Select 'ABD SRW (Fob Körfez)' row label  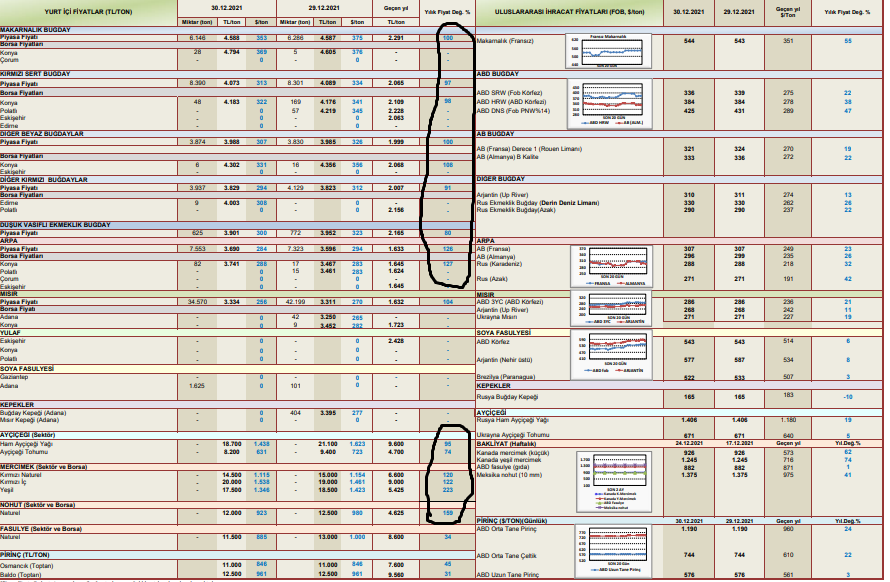click(509, 93)
